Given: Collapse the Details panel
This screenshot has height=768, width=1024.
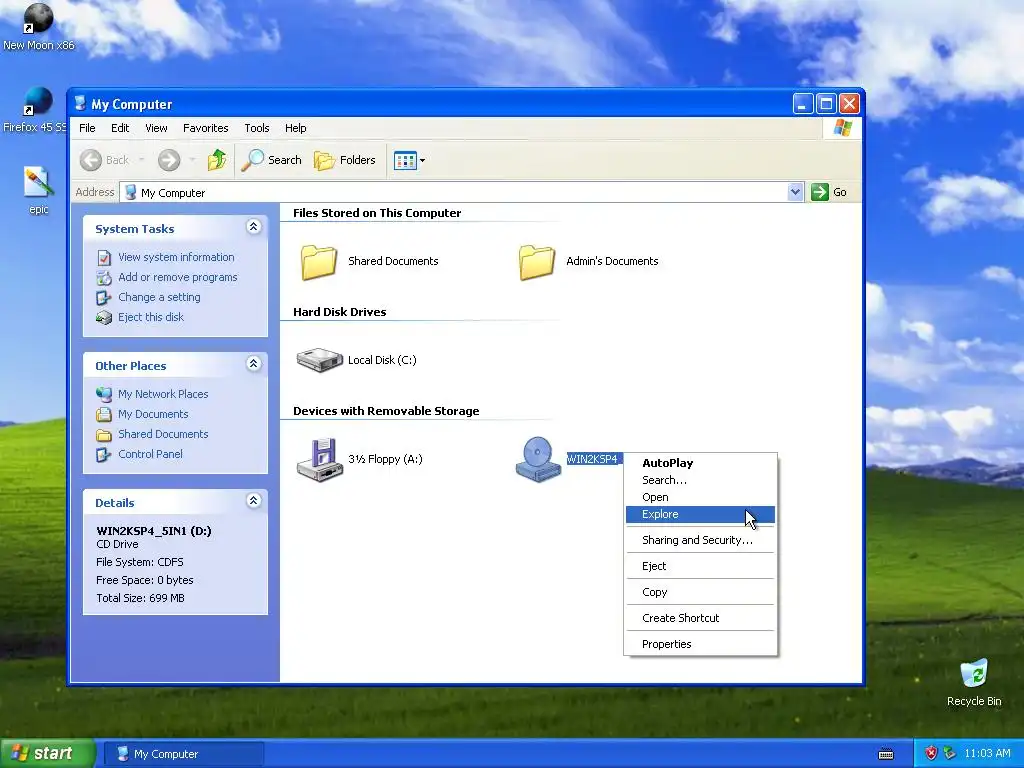Looking at the screenshot, I should click(253, 501).
